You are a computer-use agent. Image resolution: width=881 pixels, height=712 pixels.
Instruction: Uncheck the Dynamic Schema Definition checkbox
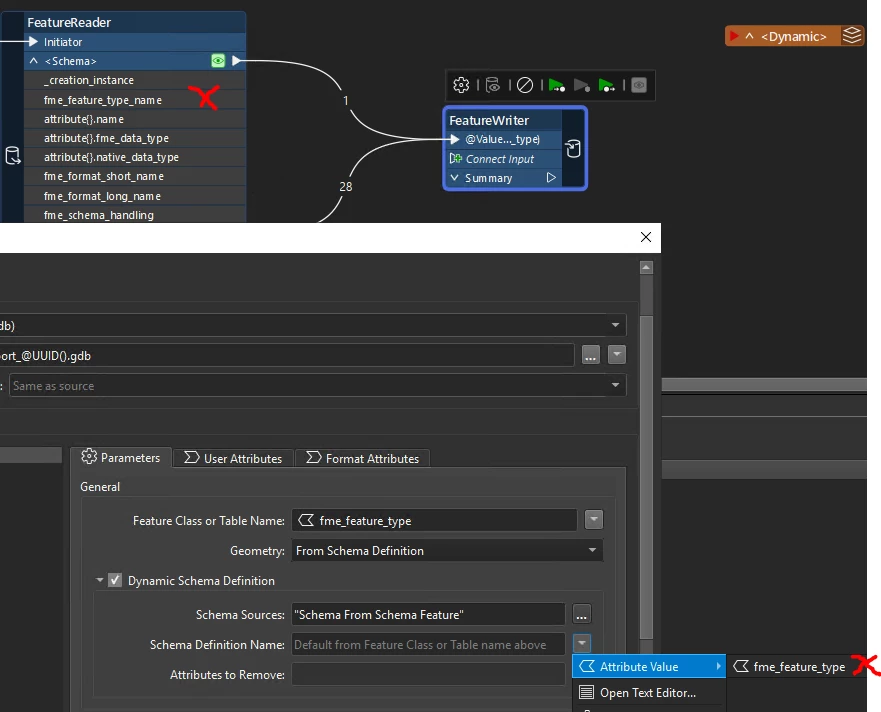tap(115, 580)
